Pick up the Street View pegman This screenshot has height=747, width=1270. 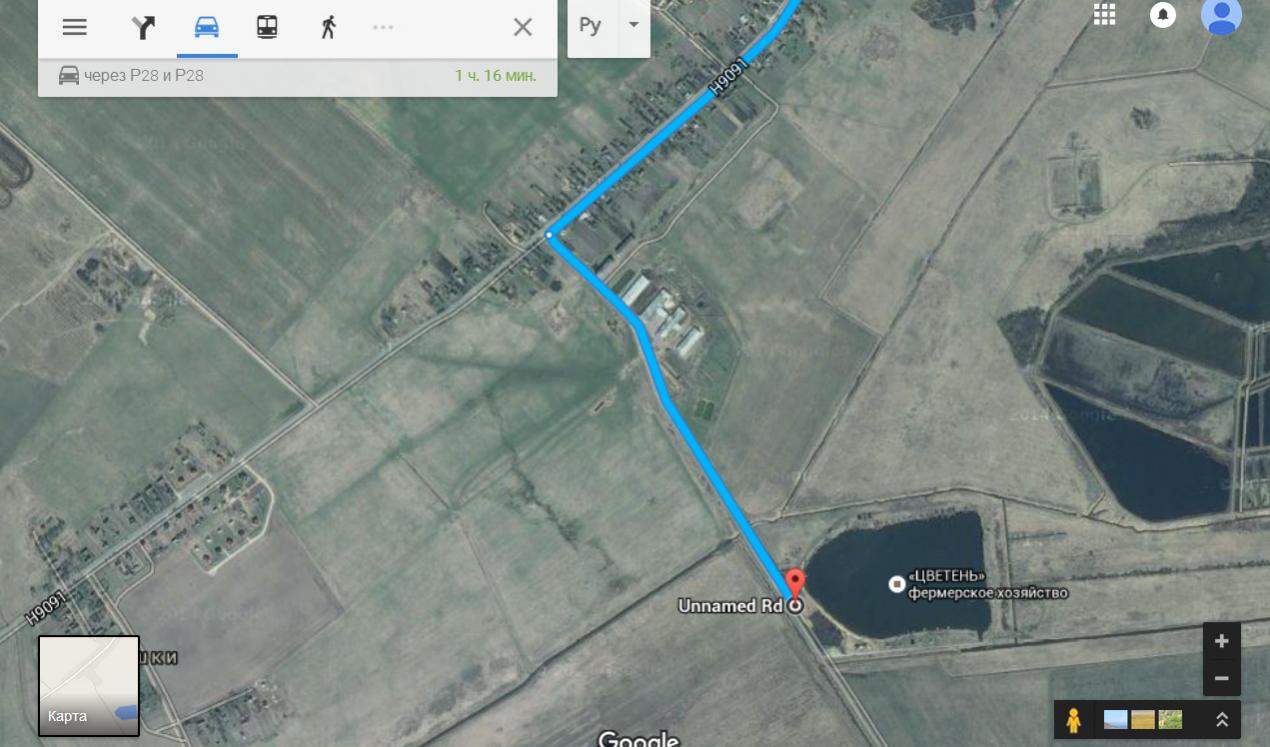pyautogui.click(x=1074, y=720)
